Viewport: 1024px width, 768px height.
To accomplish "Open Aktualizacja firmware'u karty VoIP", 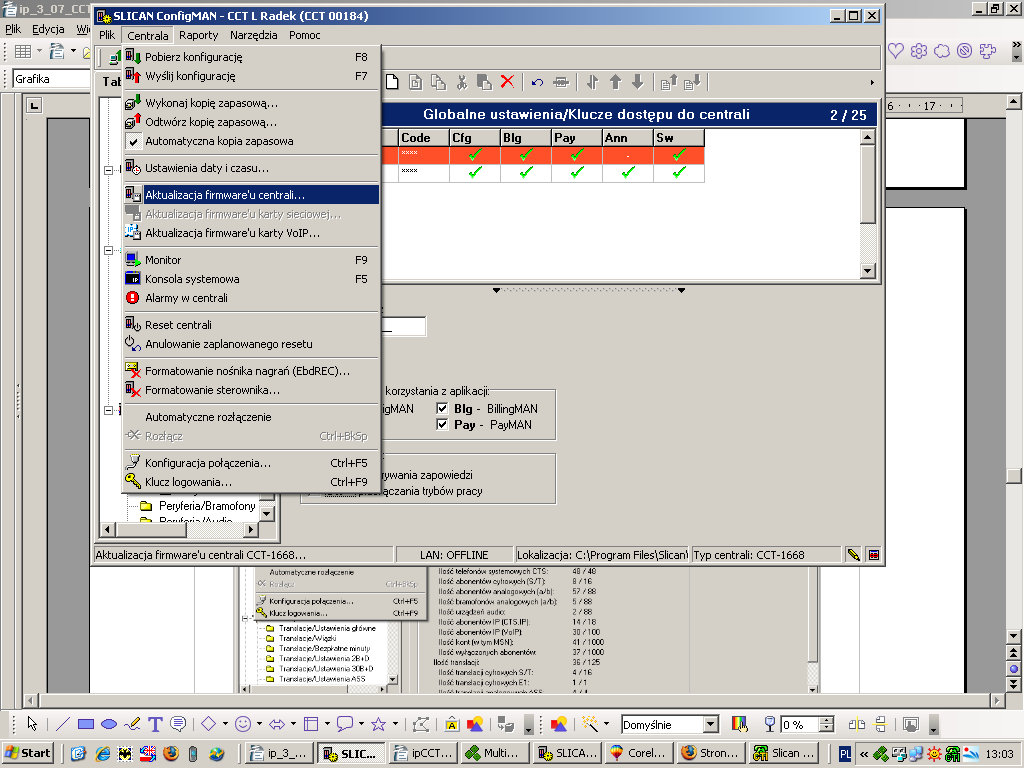I will click(x=251, y=232).
